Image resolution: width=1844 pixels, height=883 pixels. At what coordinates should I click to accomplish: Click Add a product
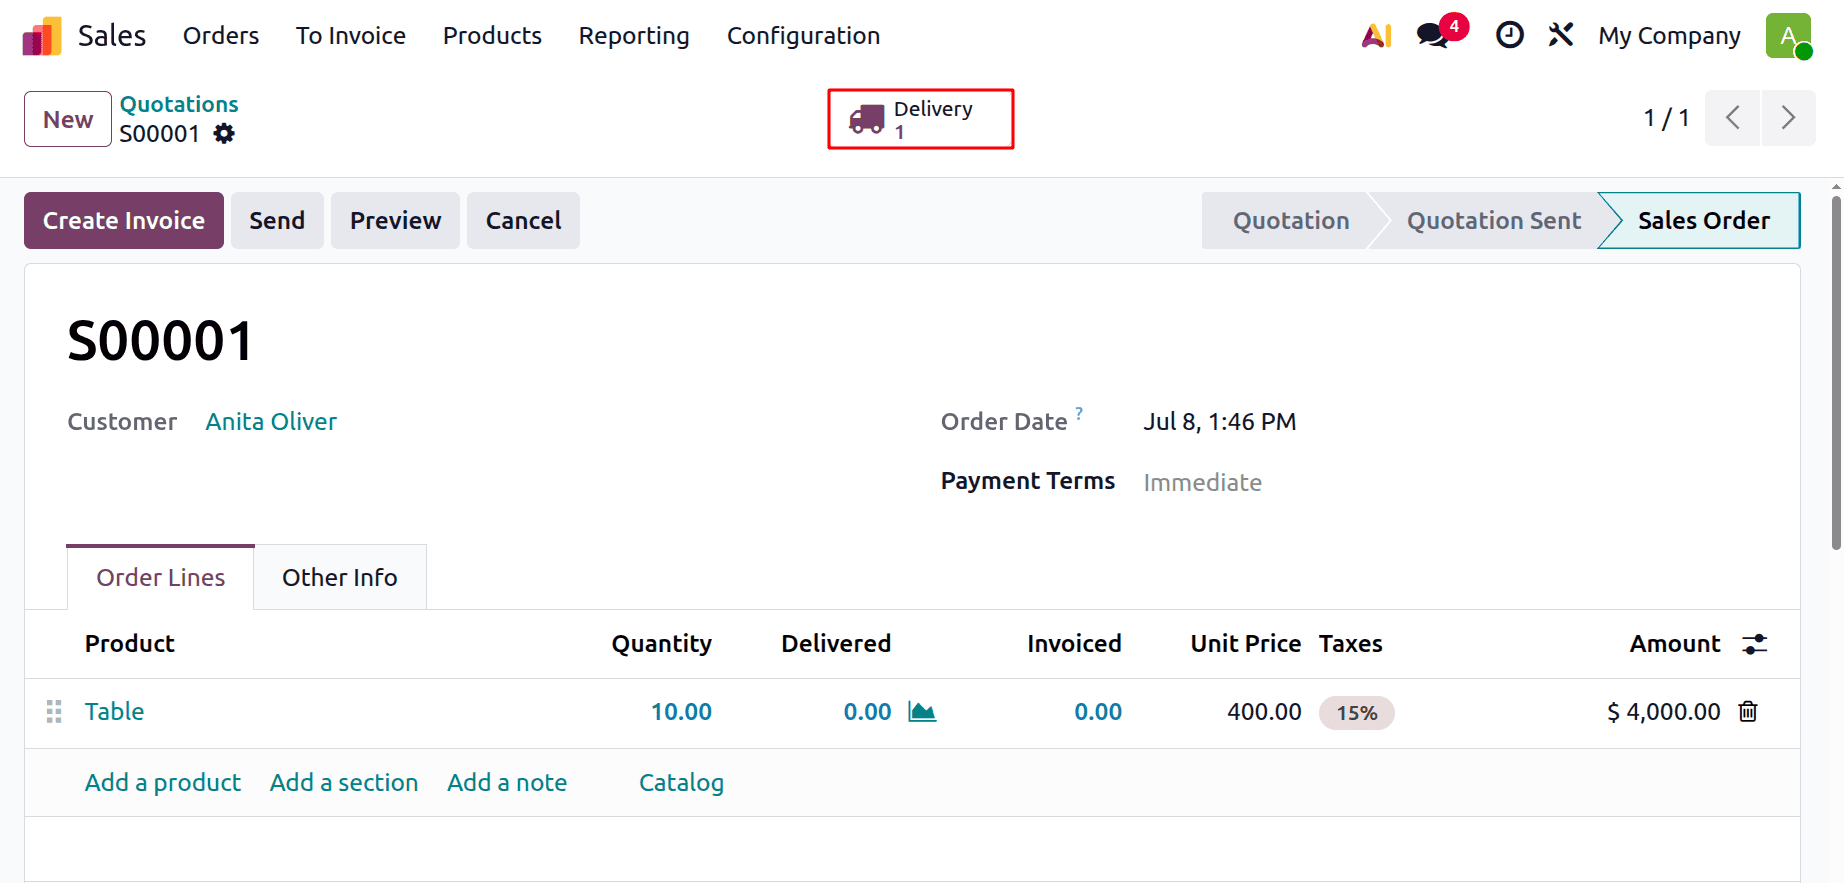pos(163,782)
